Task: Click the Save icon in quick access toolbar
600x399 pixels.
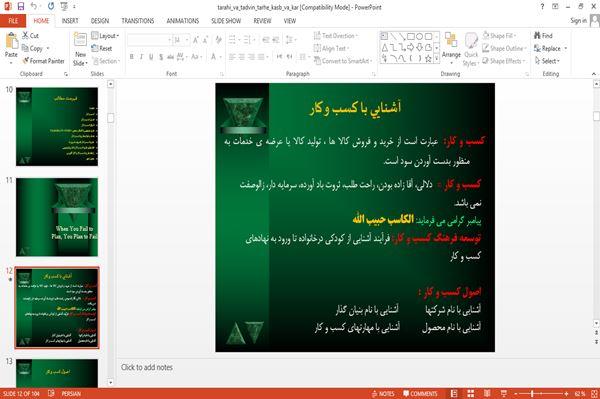Action: click(20, 7)
